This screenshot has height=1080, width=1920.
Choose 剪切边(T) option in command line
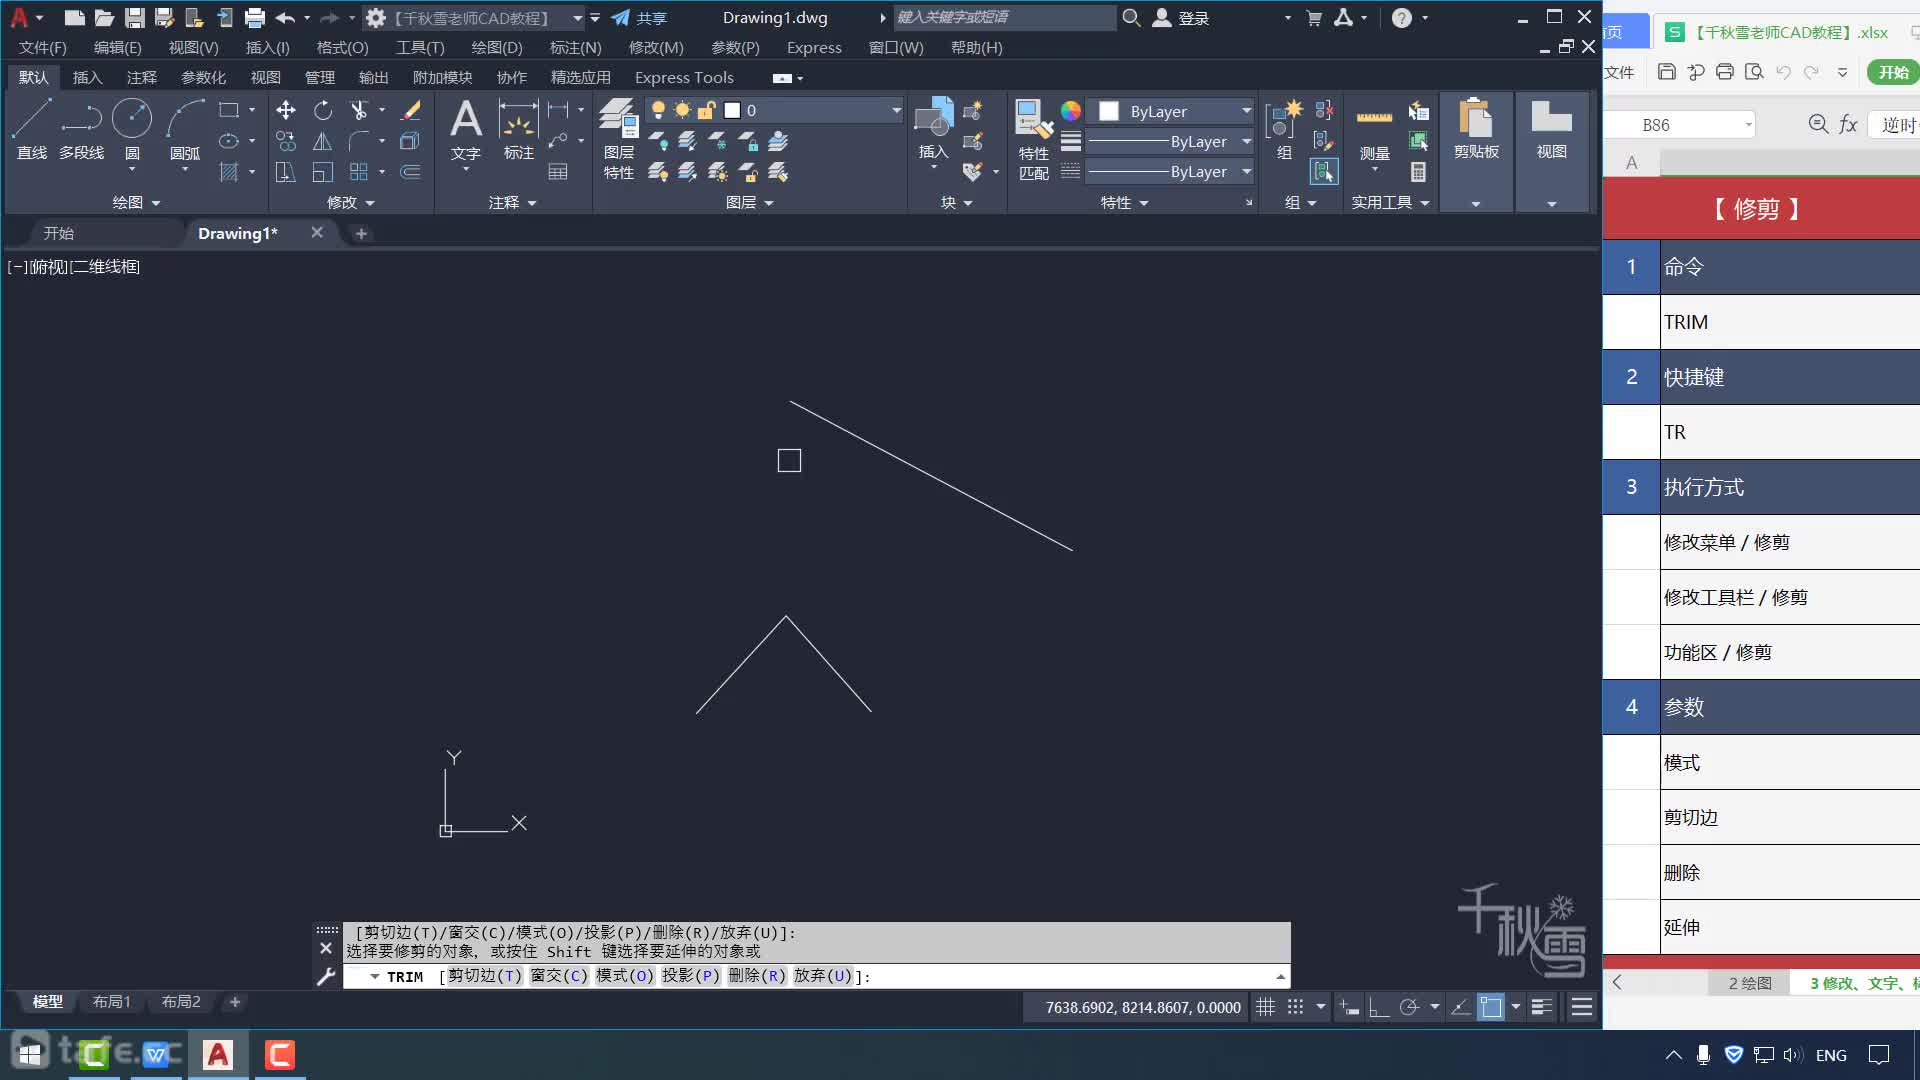(484, 976)
